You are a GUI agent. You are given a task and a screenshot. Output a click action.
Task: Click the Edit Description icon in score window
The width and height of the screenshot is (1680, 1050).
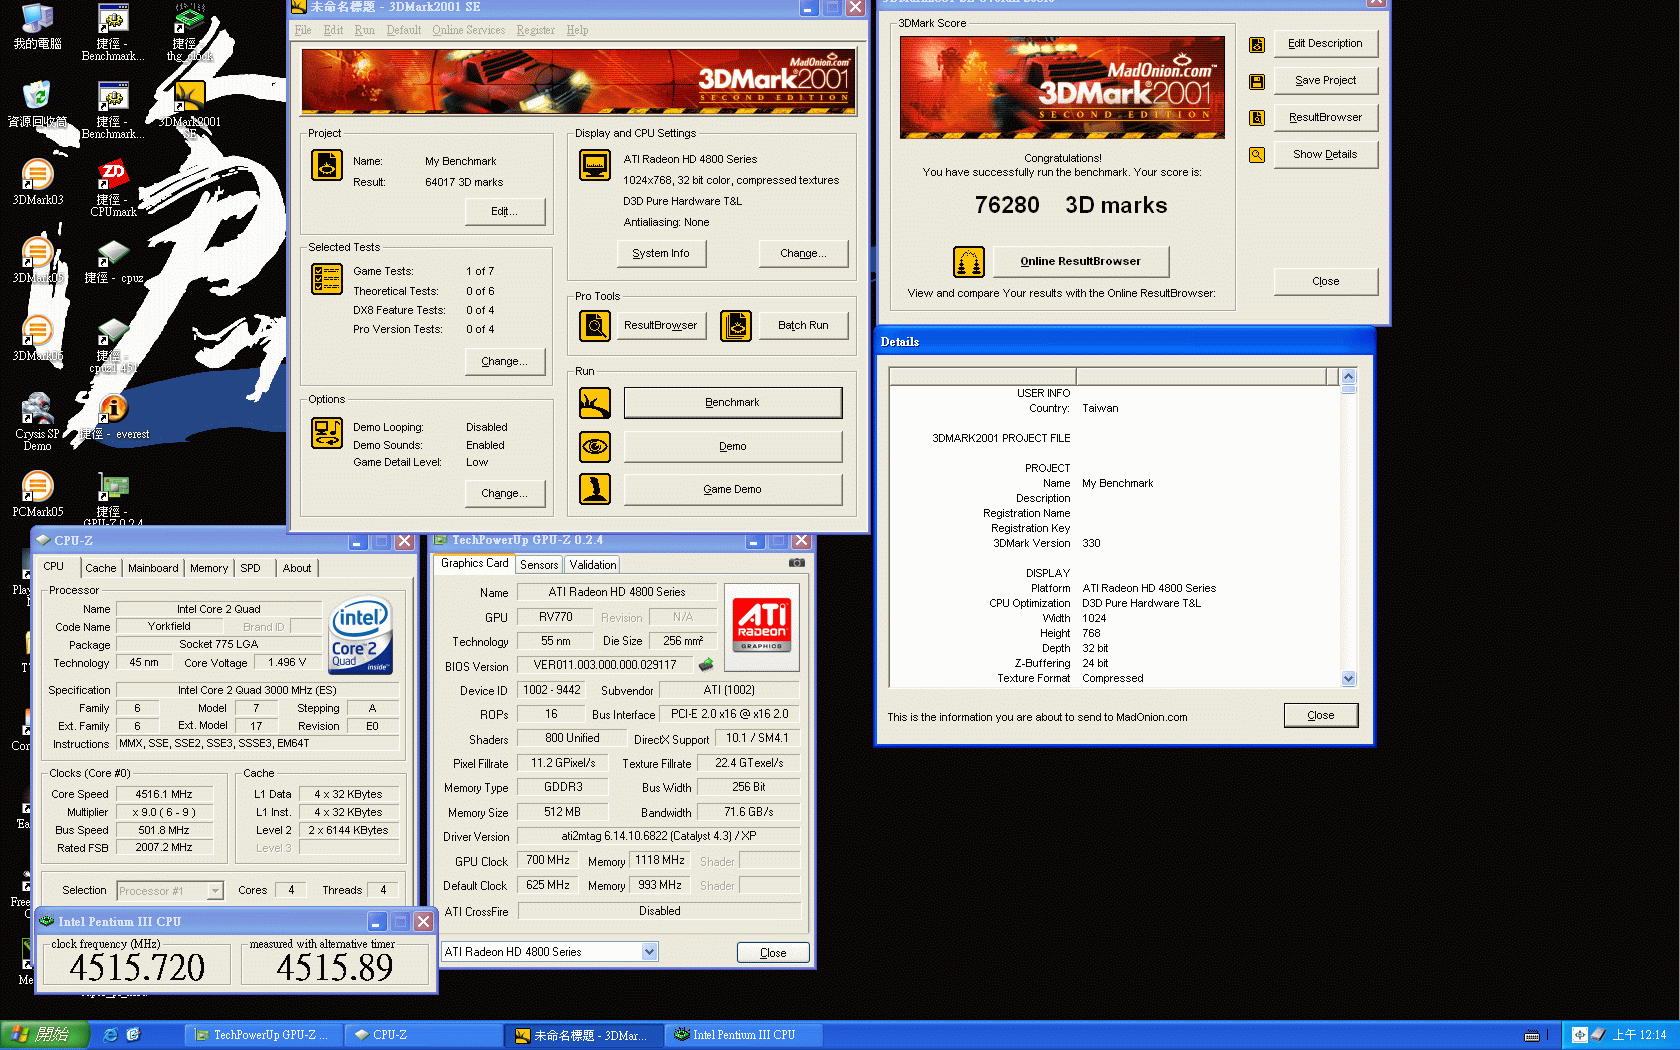pos(1257,44)
